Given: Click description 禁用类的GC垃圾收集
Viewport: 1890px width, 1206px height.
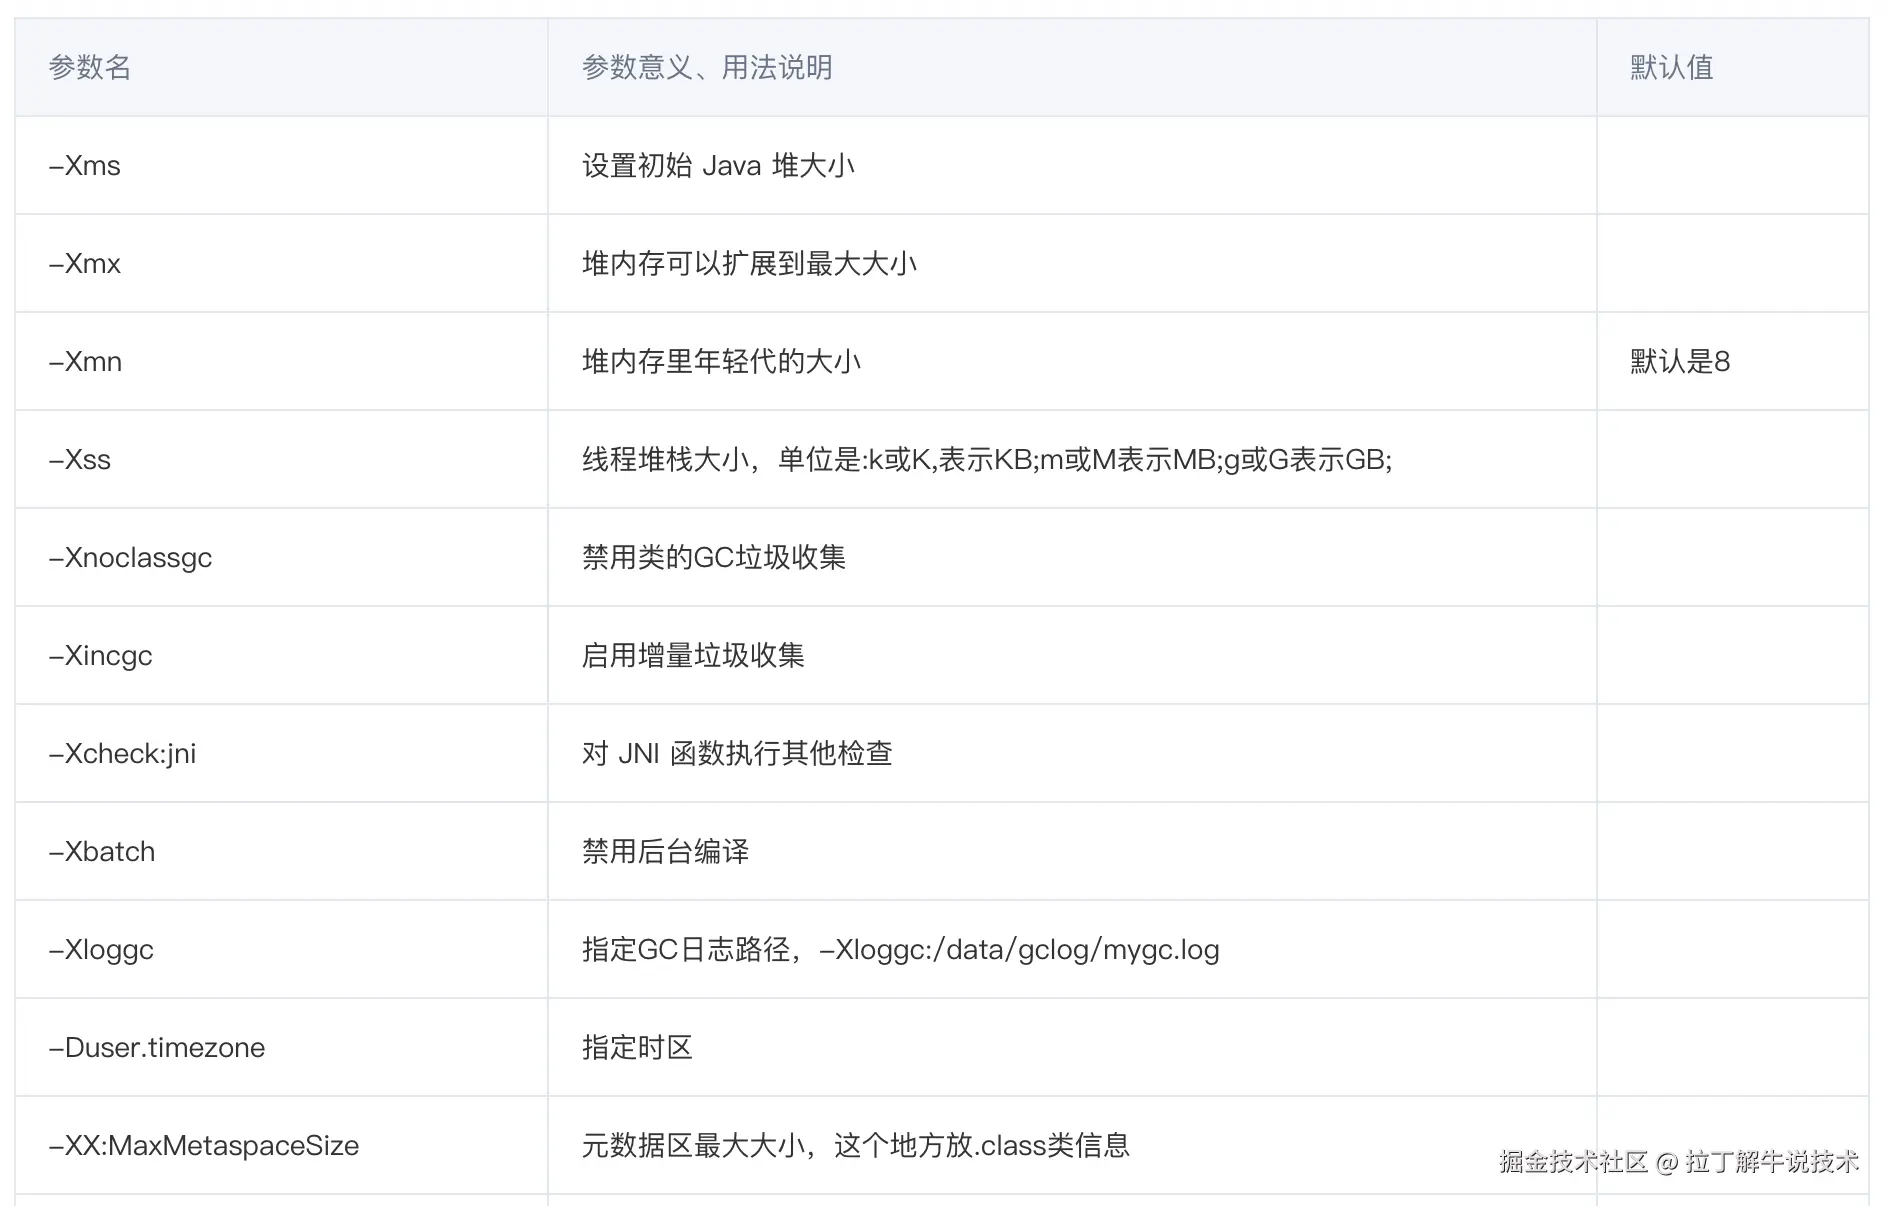Looking at the screenshot, I should point(714,557).
